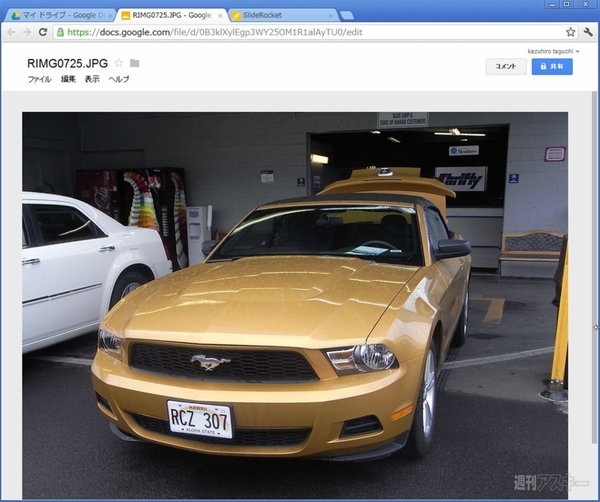Screen dimensions: 600x502
Task: Click the コメント button
Action: (506, 67)
